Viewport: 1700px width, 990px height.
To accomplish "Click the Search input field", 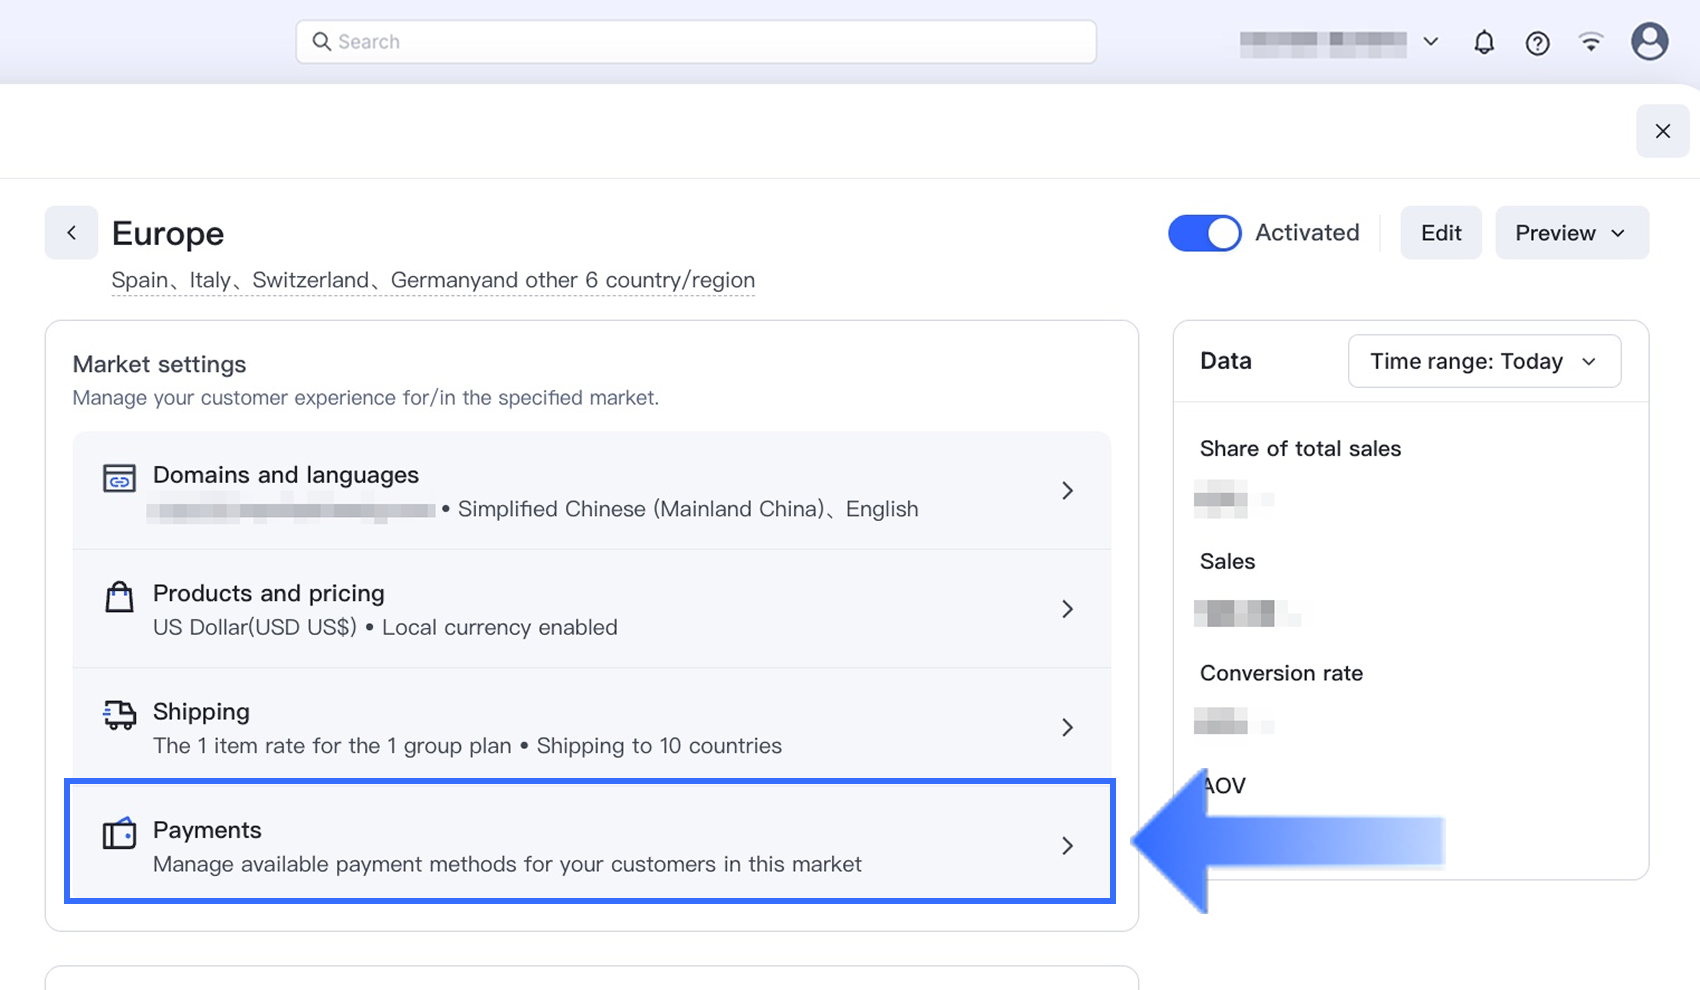I will coord(696,42).
